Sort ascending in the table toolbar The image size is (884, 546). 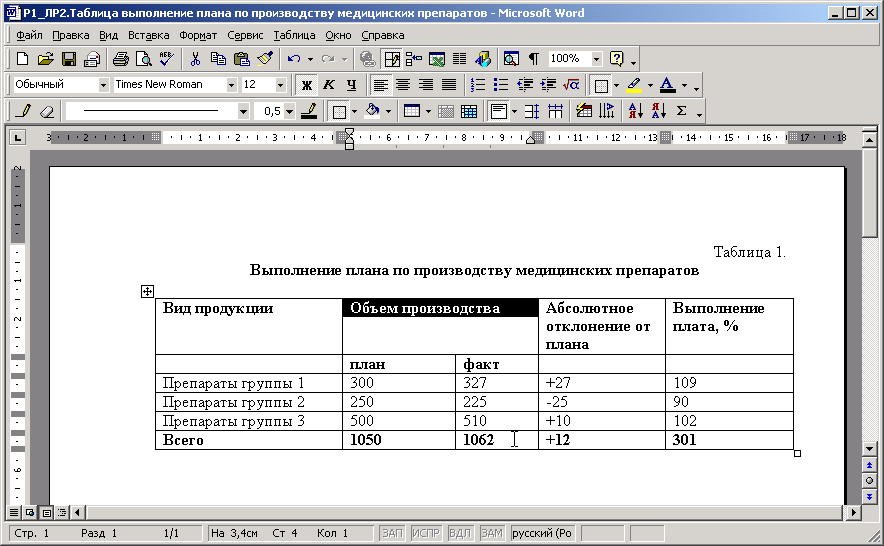click(x=635, y=111)
